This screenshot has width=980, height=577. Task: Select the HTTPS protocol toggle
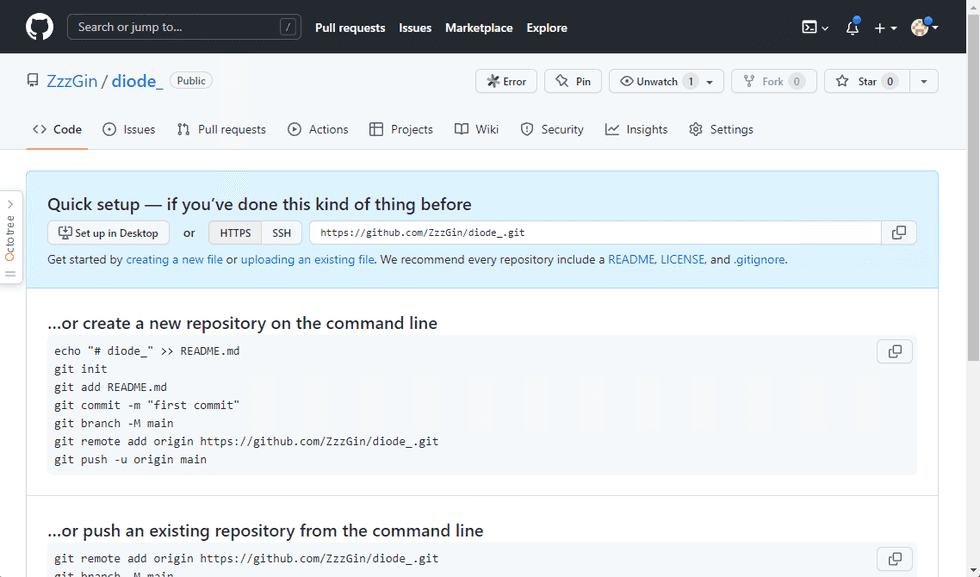[235, 233]
